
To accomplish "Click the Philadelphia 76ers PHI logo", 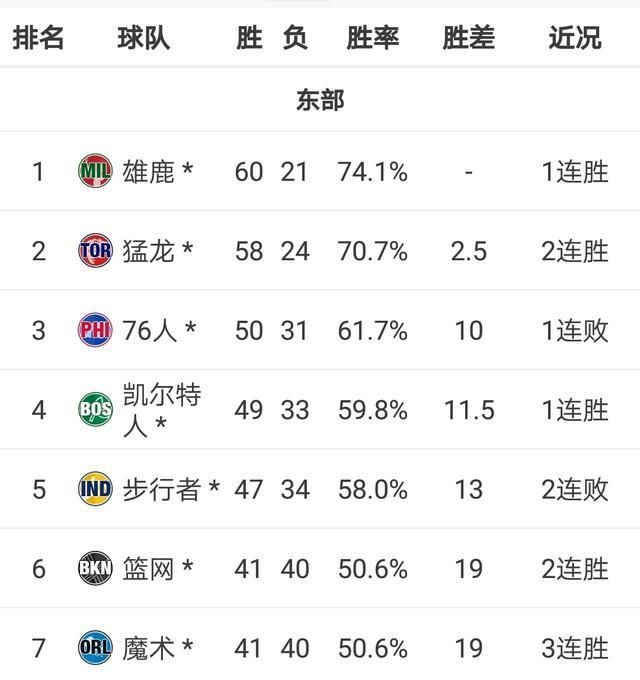I will [x=95, y=330].
